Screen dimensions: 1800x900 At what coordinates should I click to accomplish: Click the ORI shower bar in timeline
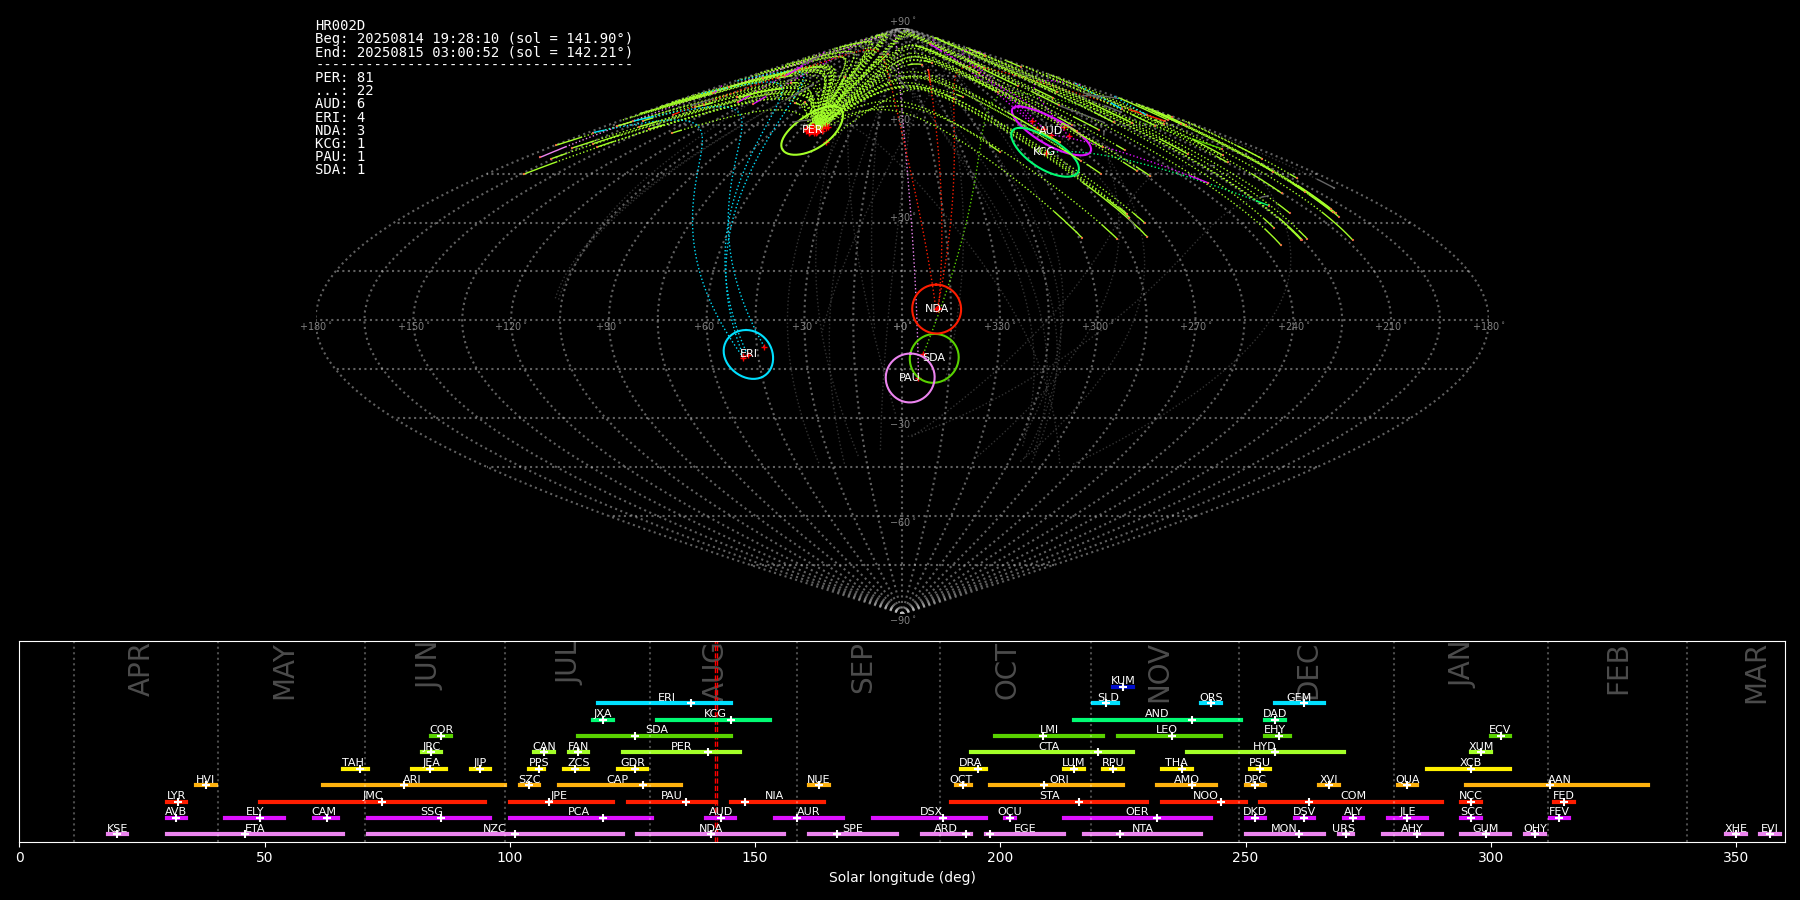click(x=1056, y=785)
